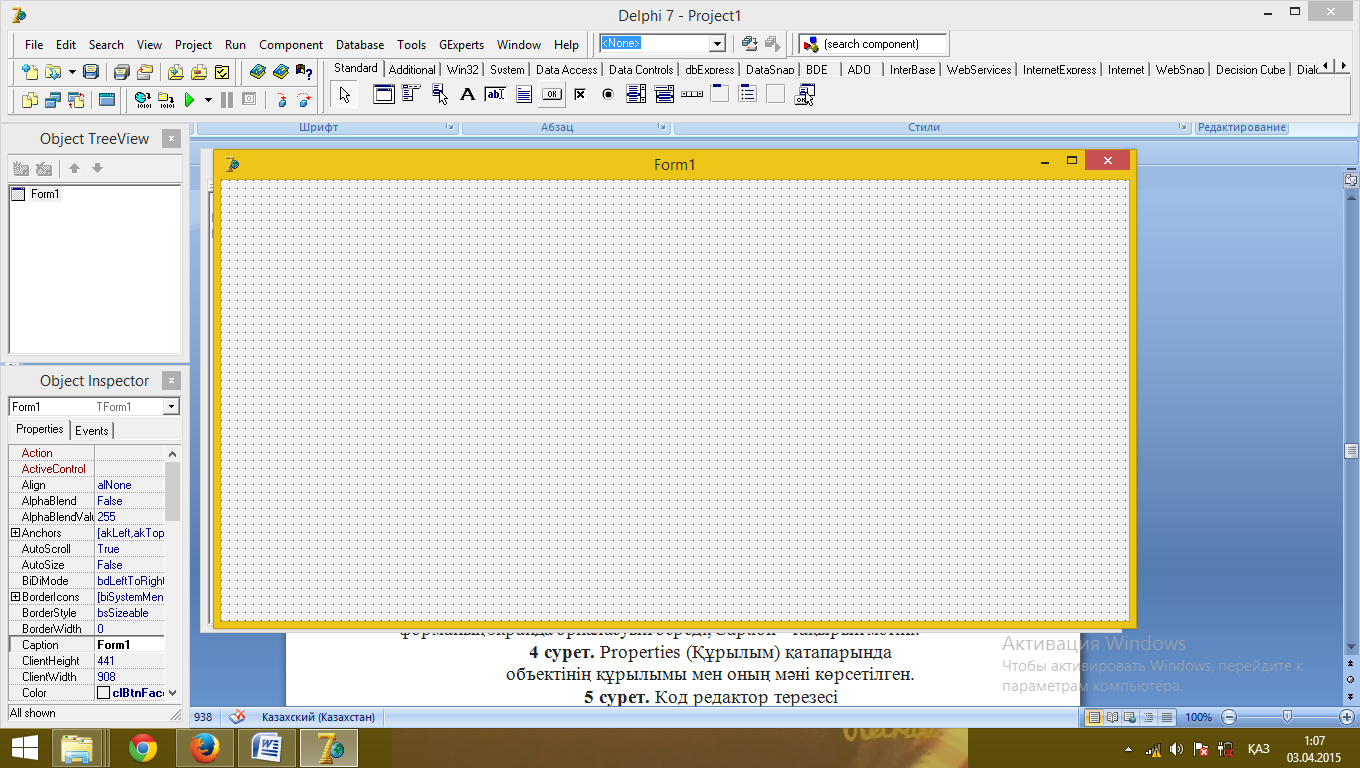This screenshot has height=768, width=1360.
Task: Open the Шрифт group dialog launcher in Word
Action: pos(450,127)
